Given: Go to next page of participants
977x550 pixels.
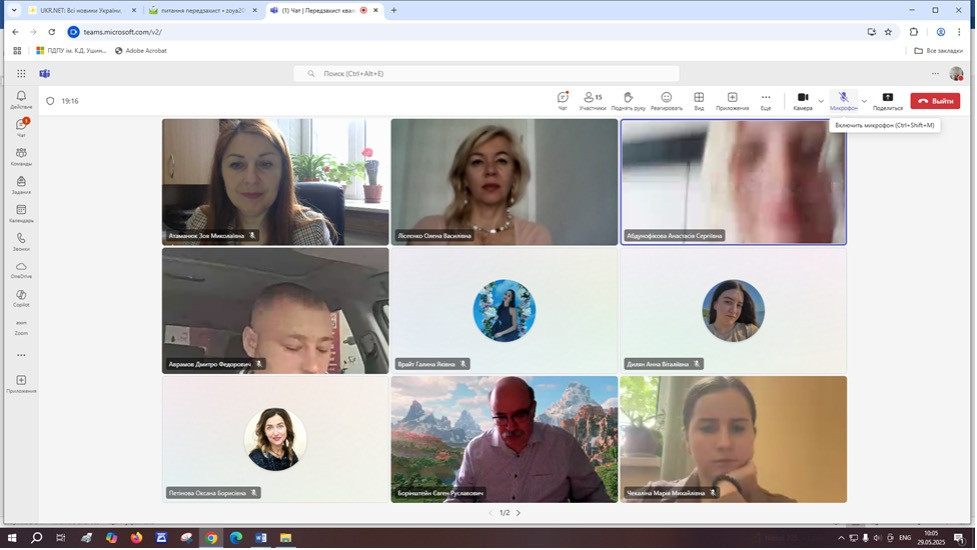Looking at the screenshot, I should (x=518, y=513).
